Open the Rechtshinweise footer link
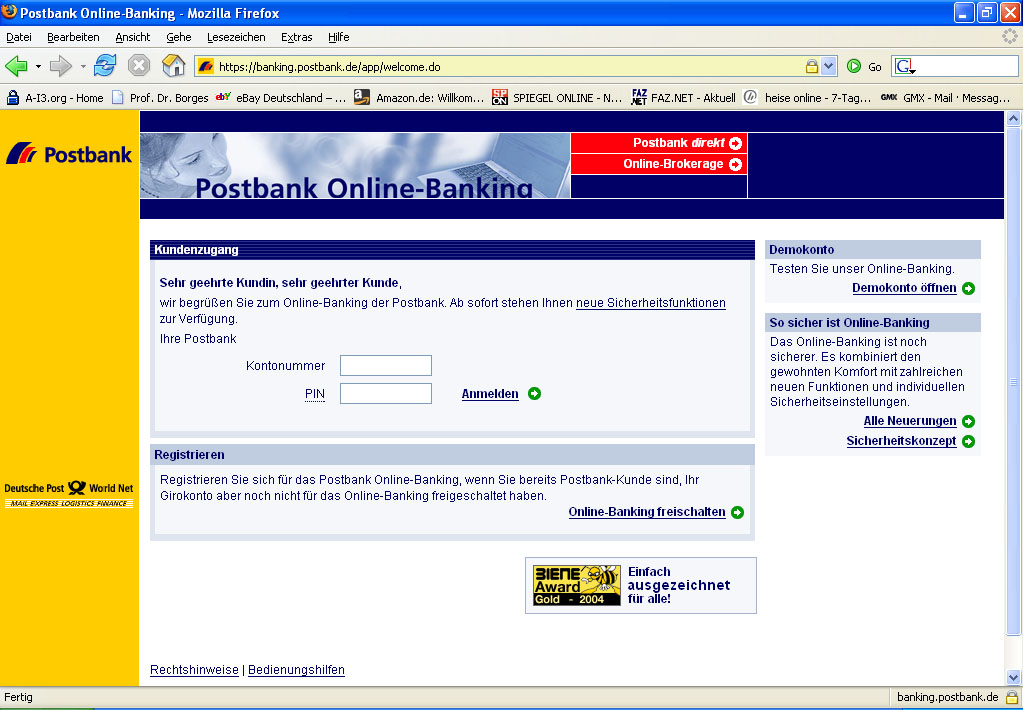The width and height of the screenshot is (1023, 710). click(x=194, y=670)
